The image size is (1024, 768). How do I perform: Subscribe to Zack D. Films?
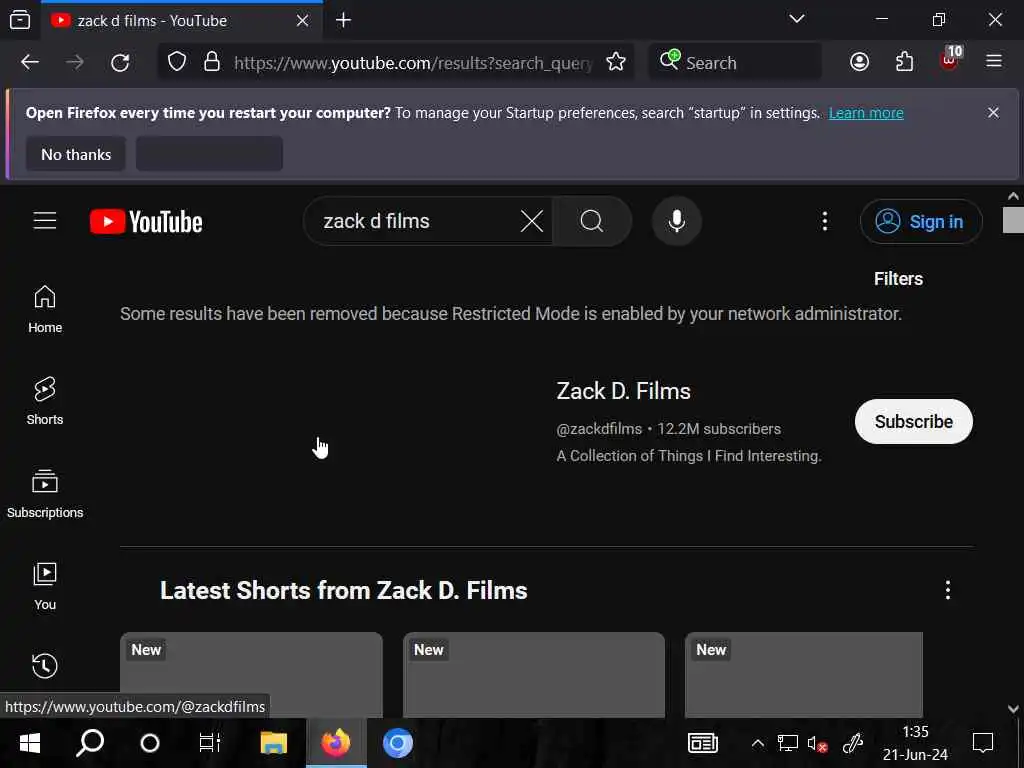914,421
